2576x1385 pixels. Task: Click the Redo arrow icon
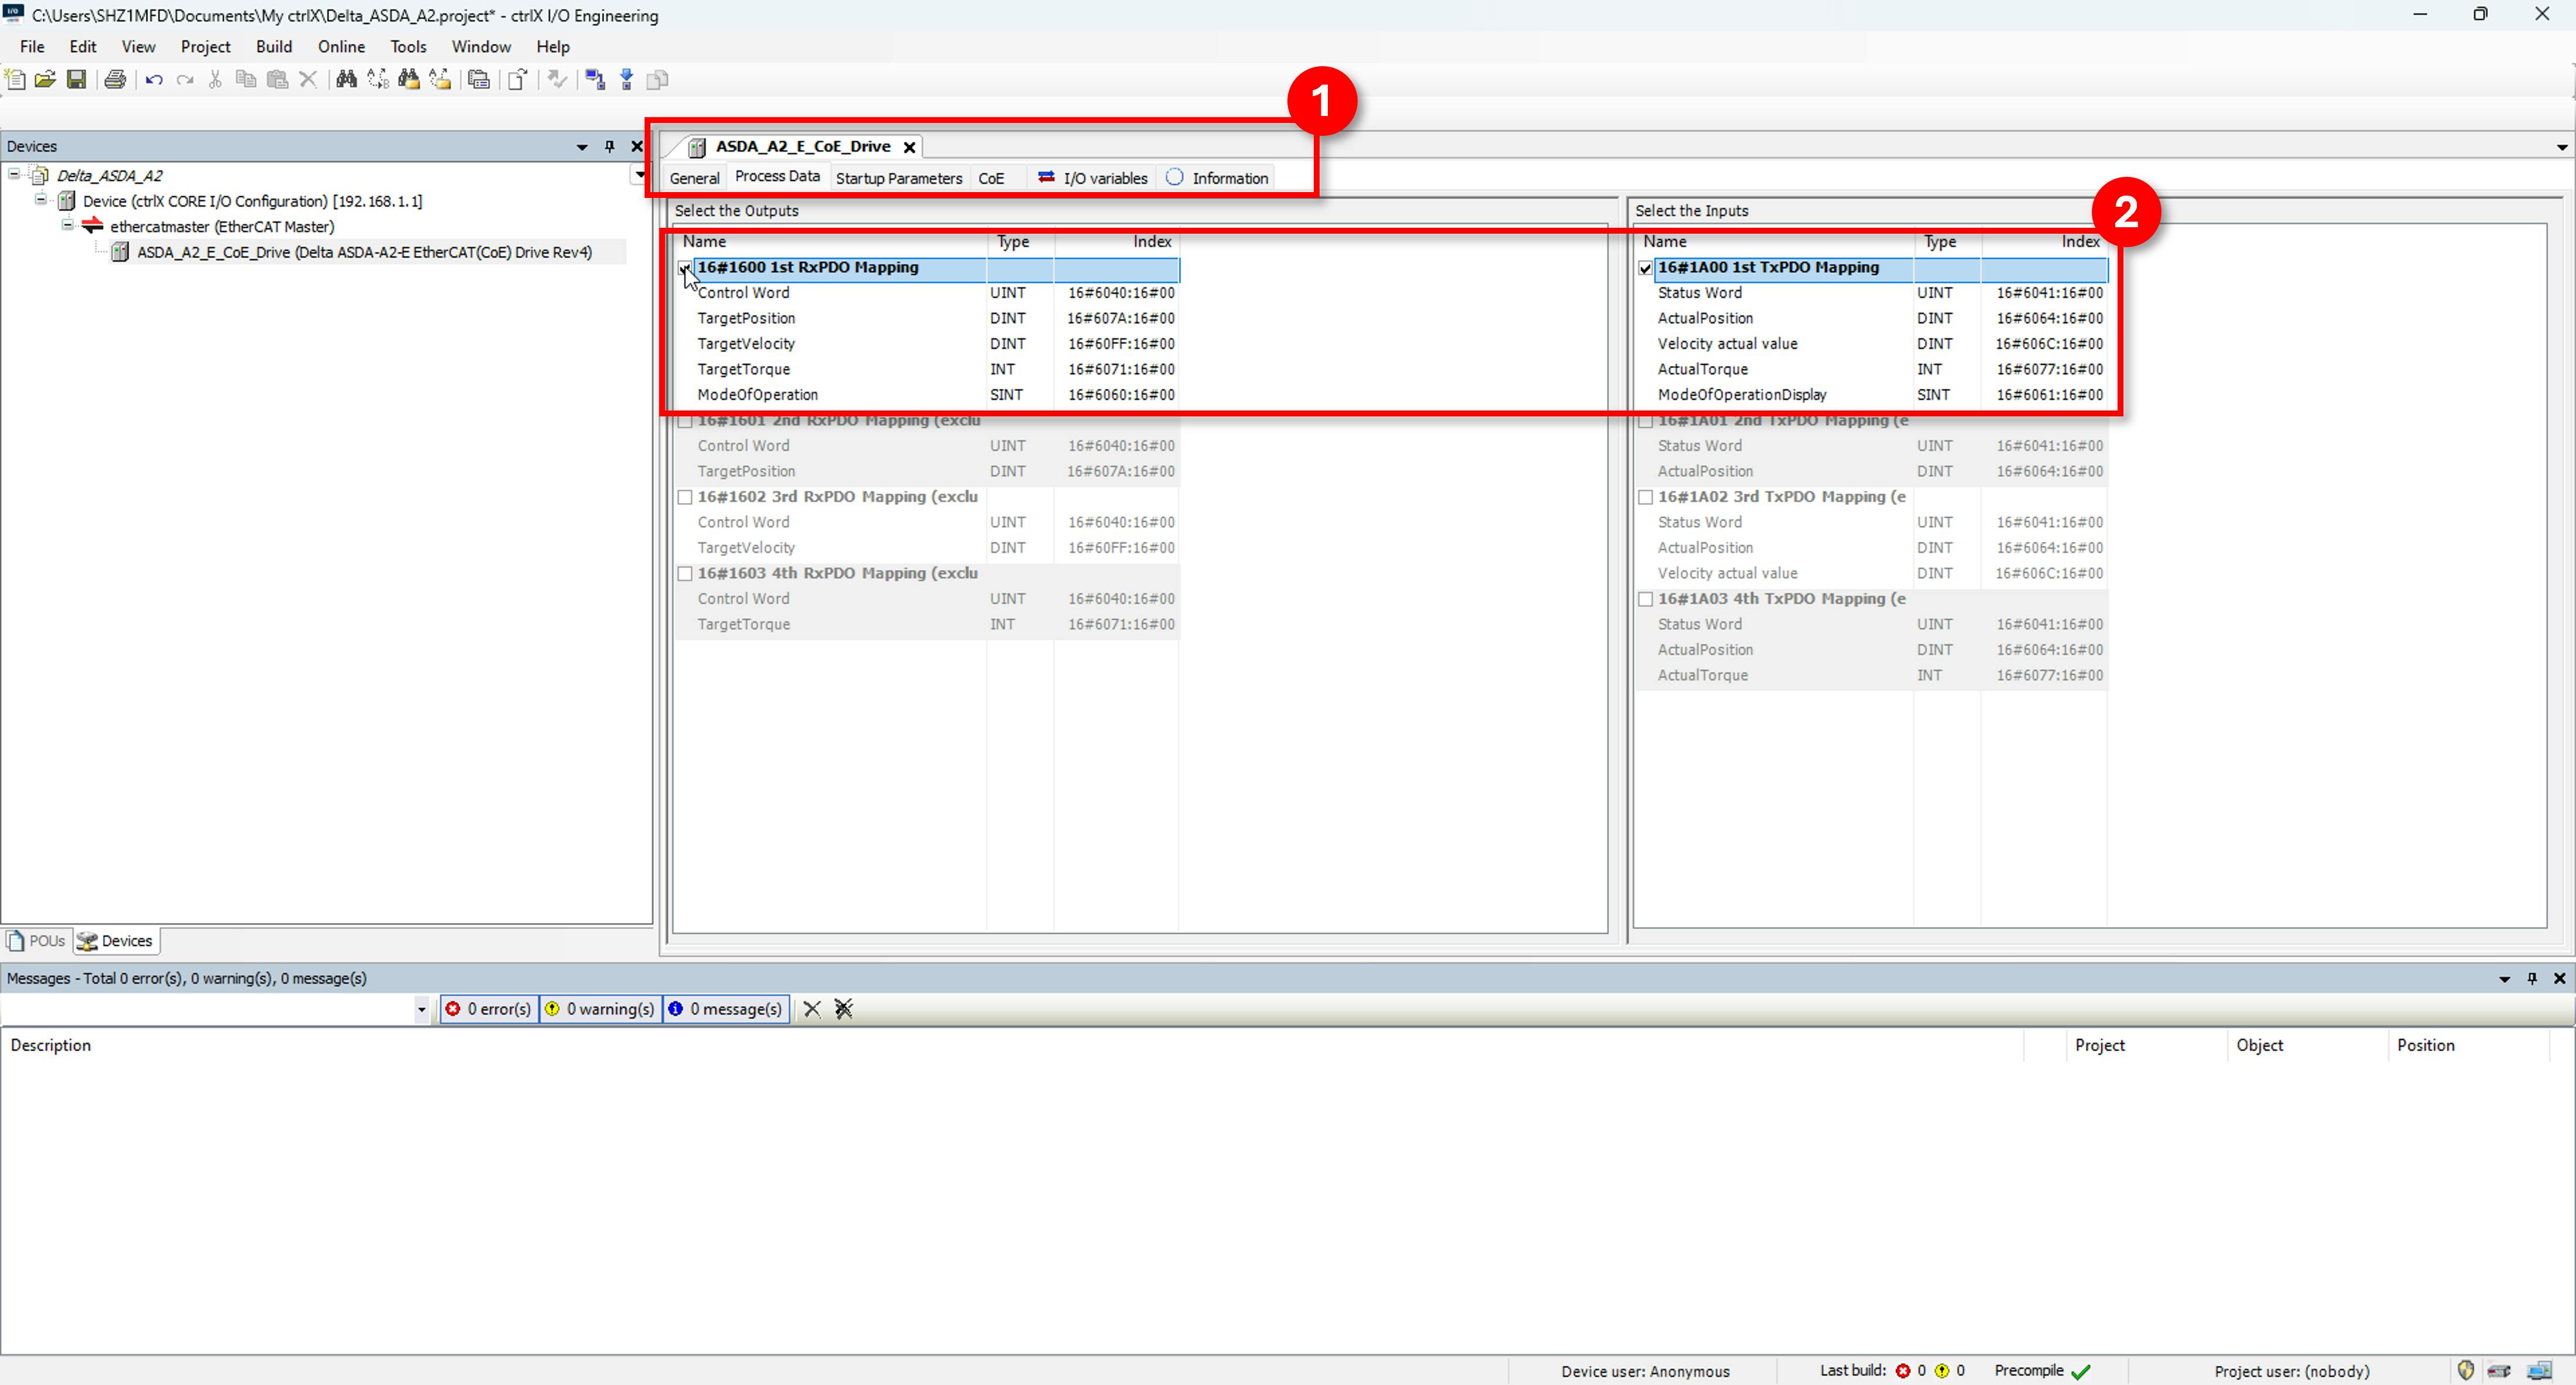pyautogui.click(x=185, y=80)
